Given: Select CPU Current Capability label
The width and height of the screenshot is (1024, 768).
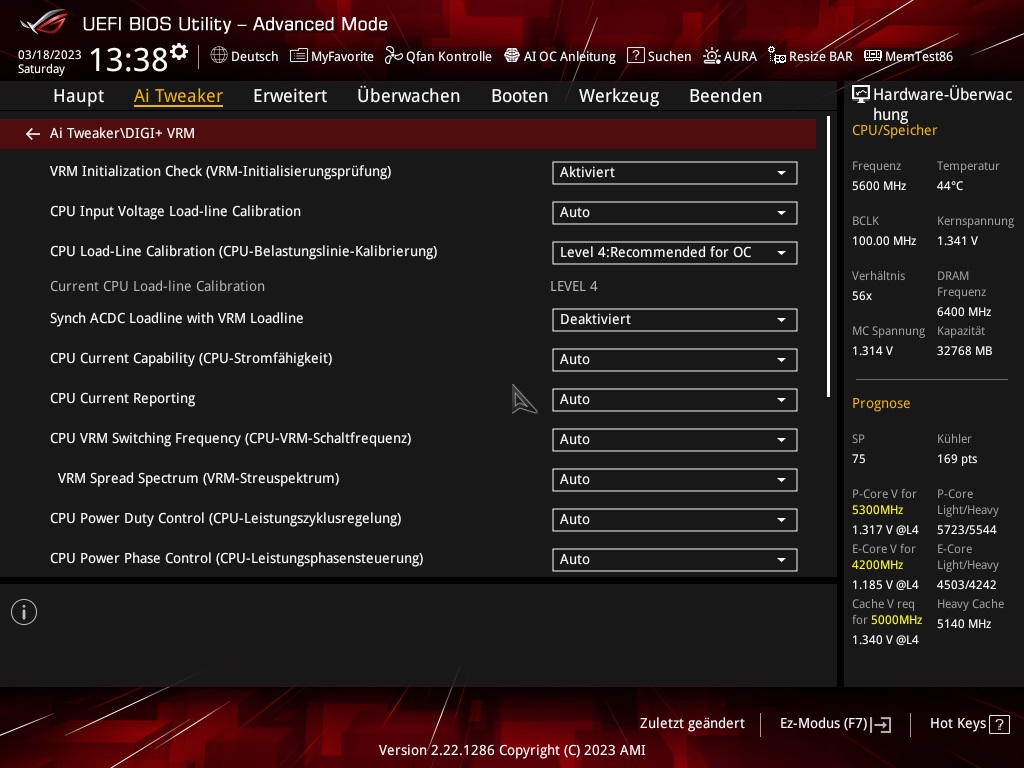Looking at the screenshot, I should (x=191, y=358).
